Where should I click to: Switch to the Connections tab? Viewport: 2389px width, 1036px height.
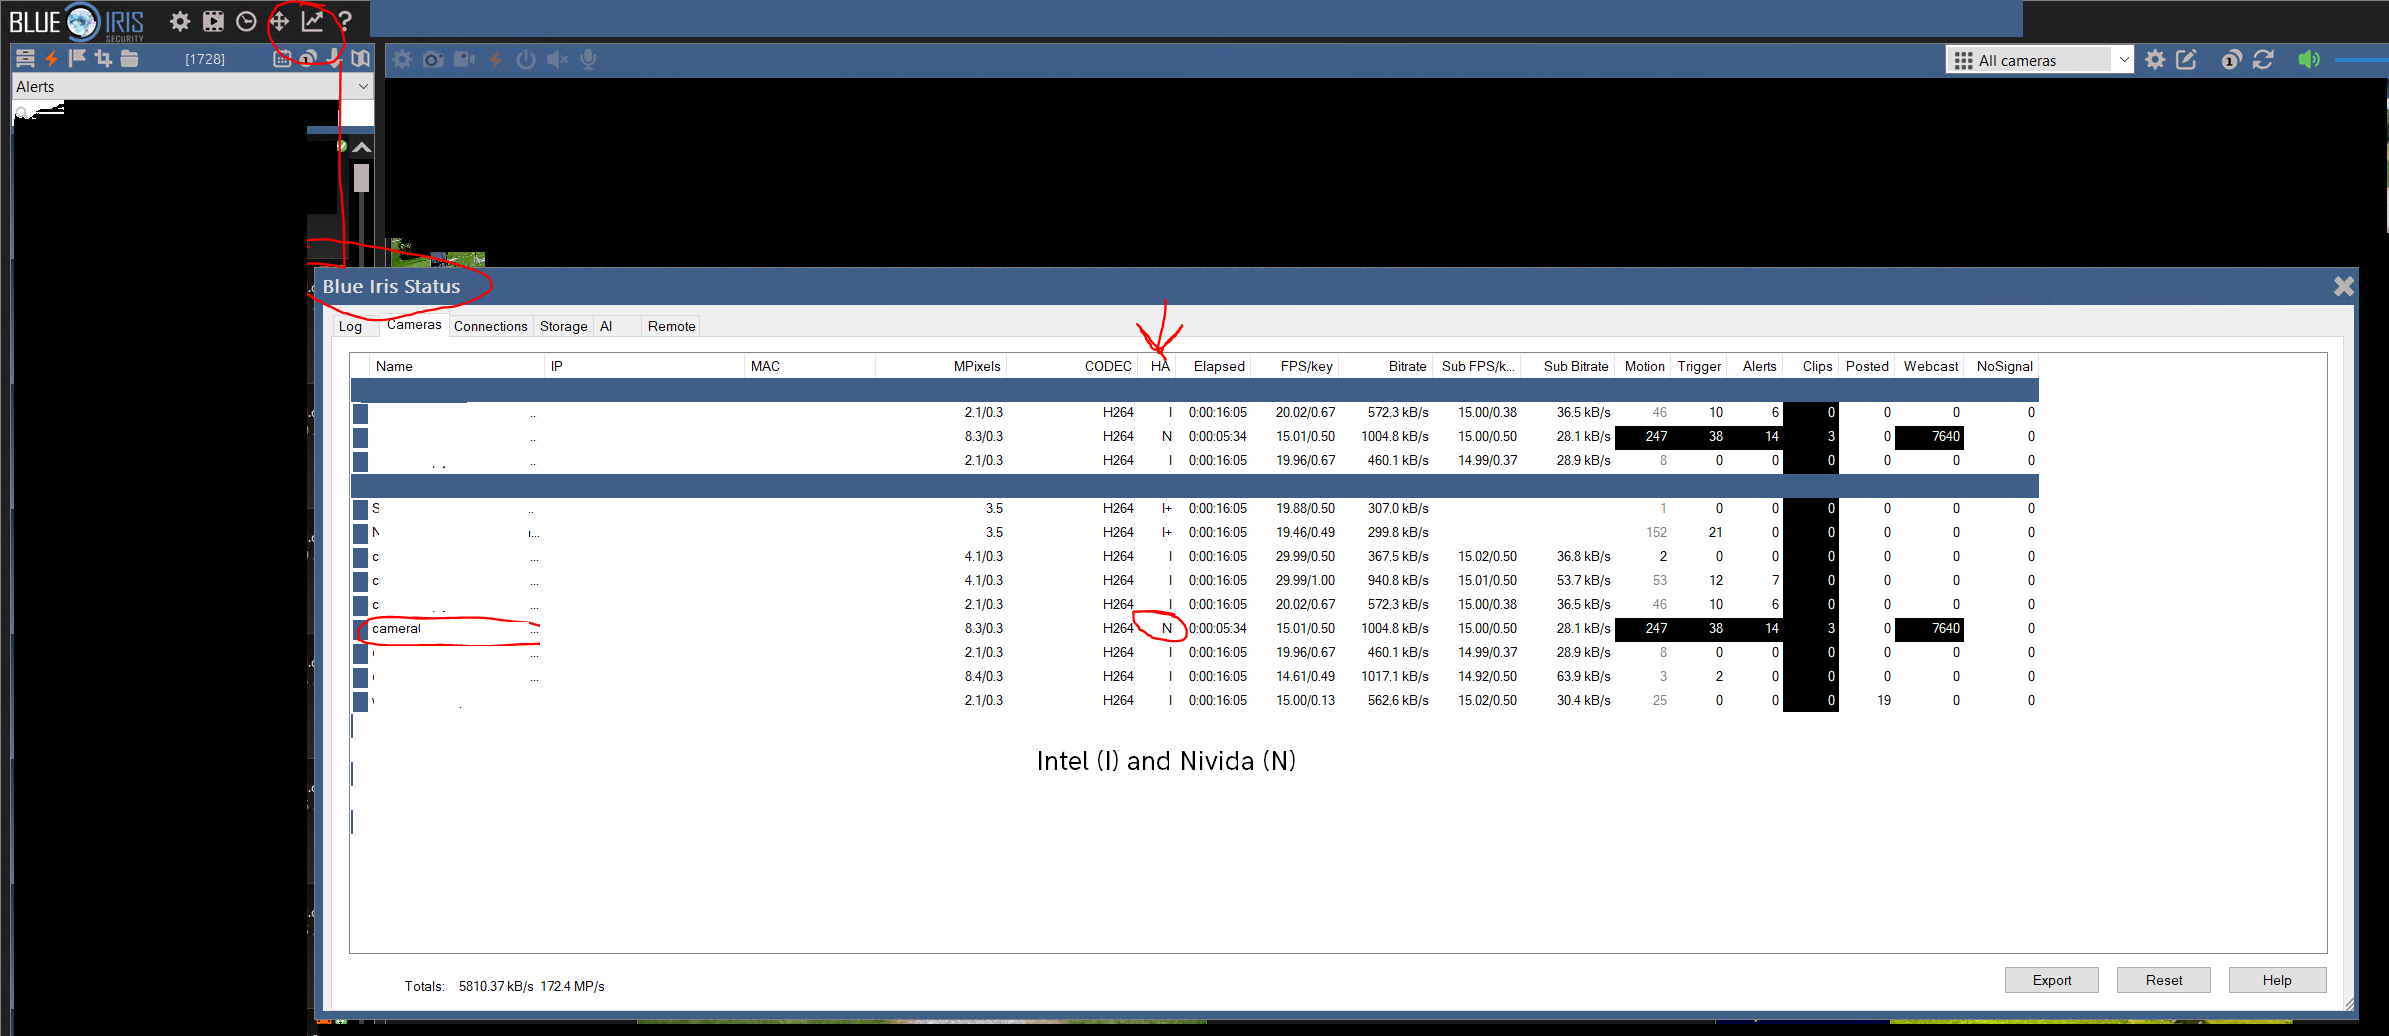[490, 326]
